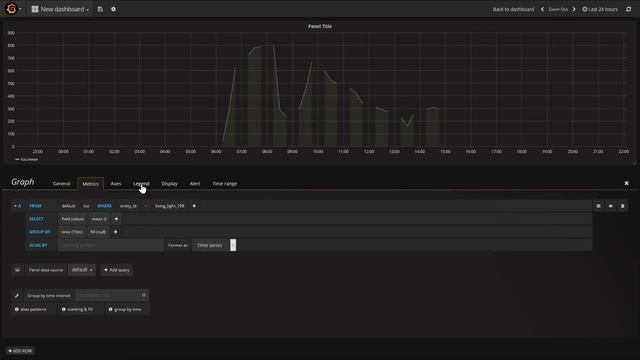The image size is (640, 360).
Task: Click the Add query button
Action: 117,270
